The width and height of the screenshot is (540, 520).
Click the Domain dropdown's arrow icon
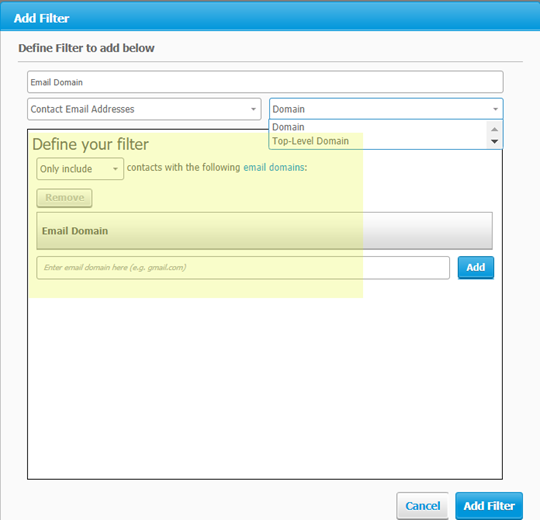coord(495,109)
